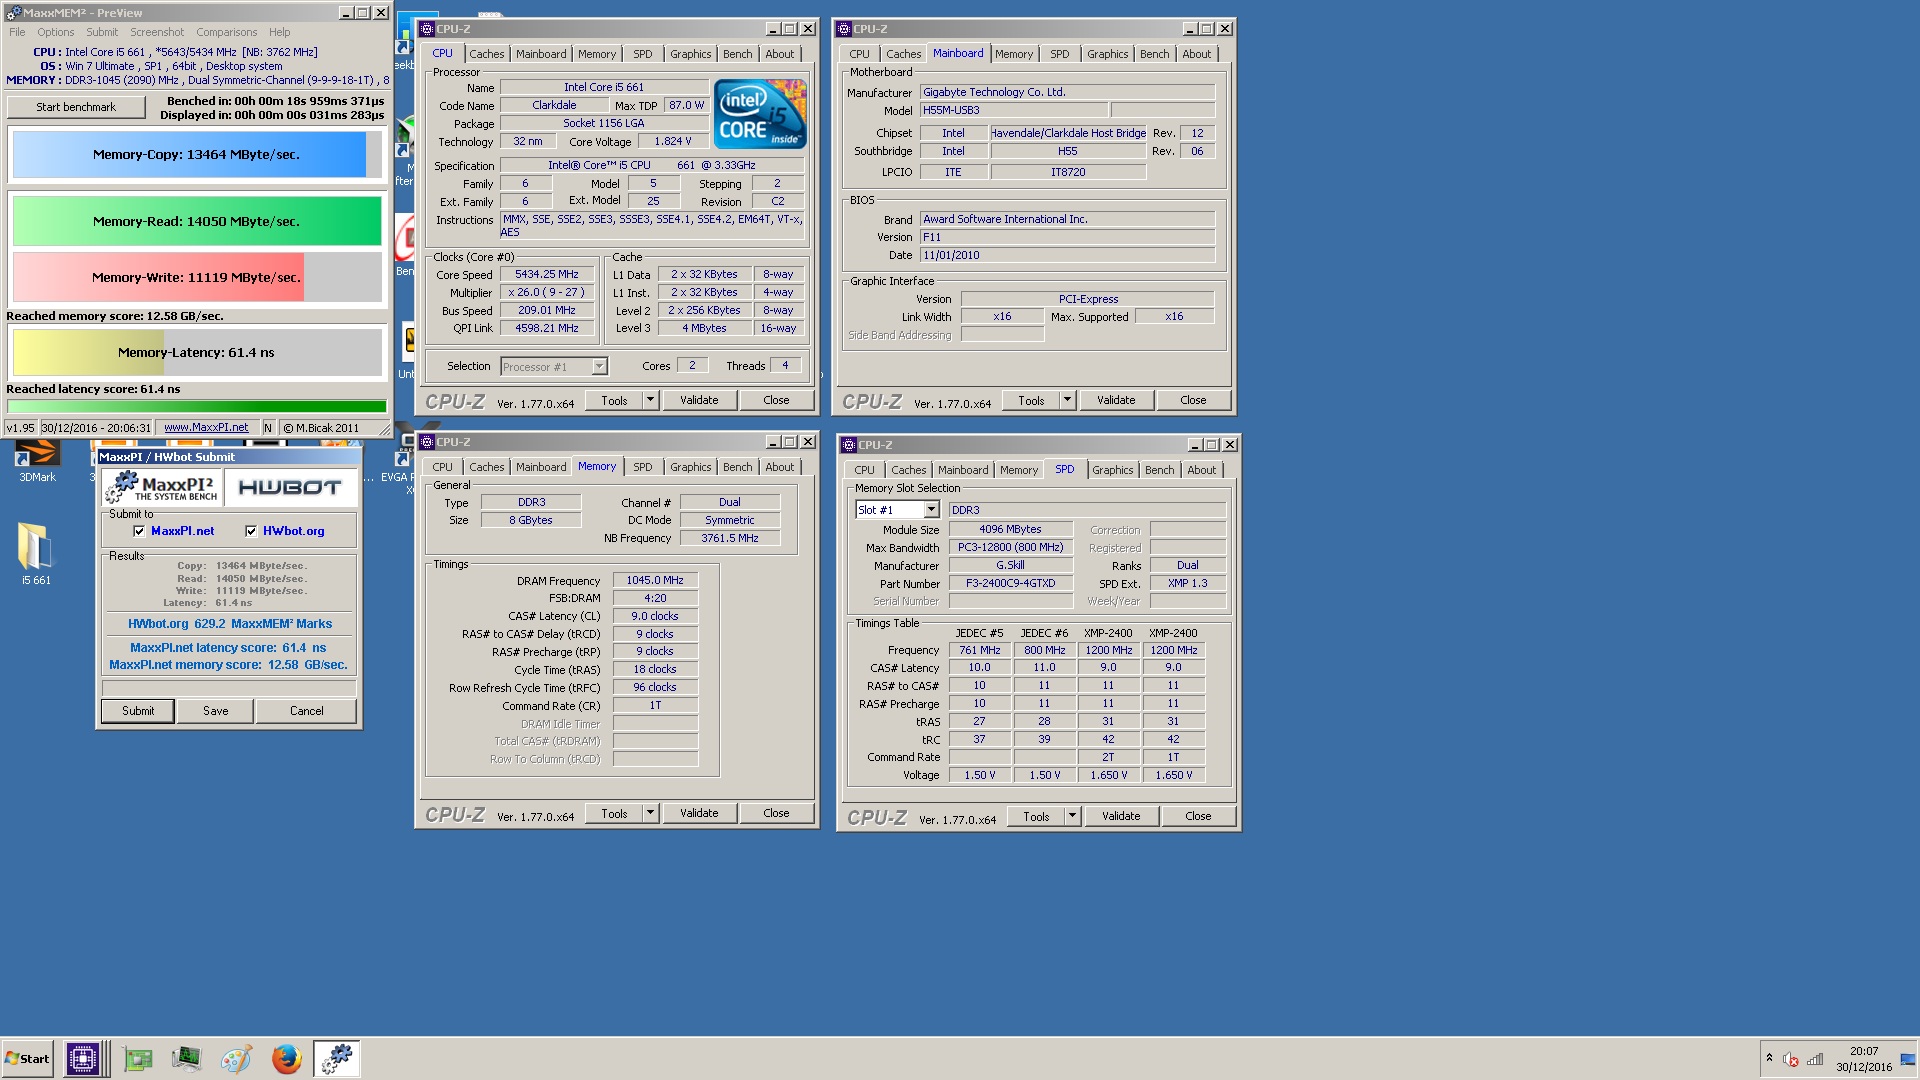
Task: Open the 3DMark desktop shortcut
Action: coord(37,462)
